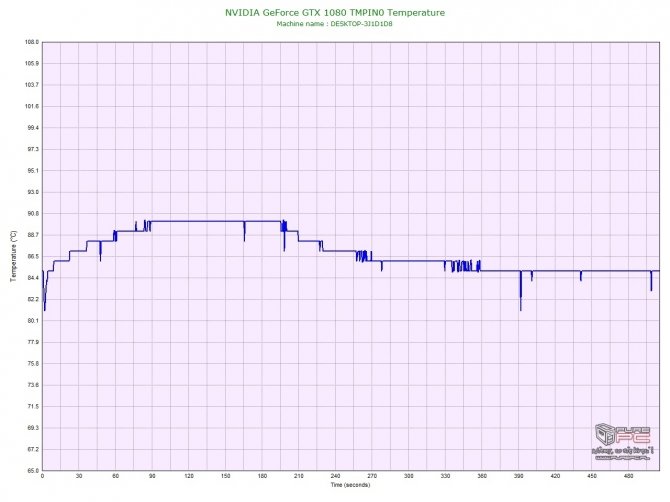
Task: Click the 'Temperature (°C)' vertical axis label
Action: (x=14, y=256)
